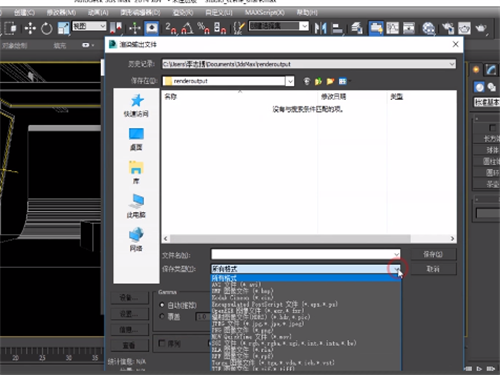Open Desktop in places sidebar
This screenshot has width=500, height=375.
point(136,139)
